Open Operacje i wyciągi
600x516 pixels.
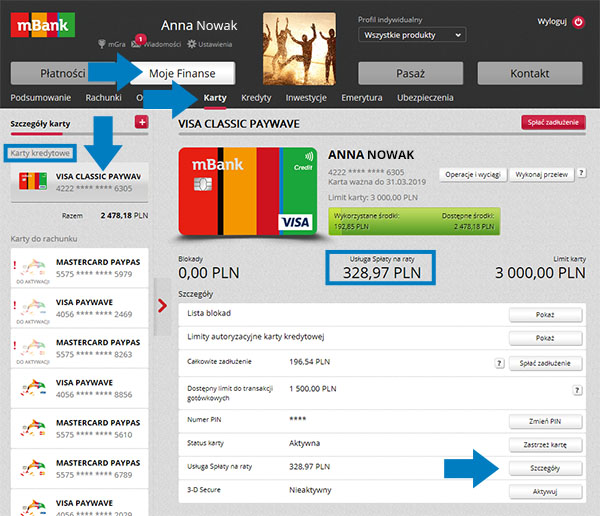click(x=473, y=175)
